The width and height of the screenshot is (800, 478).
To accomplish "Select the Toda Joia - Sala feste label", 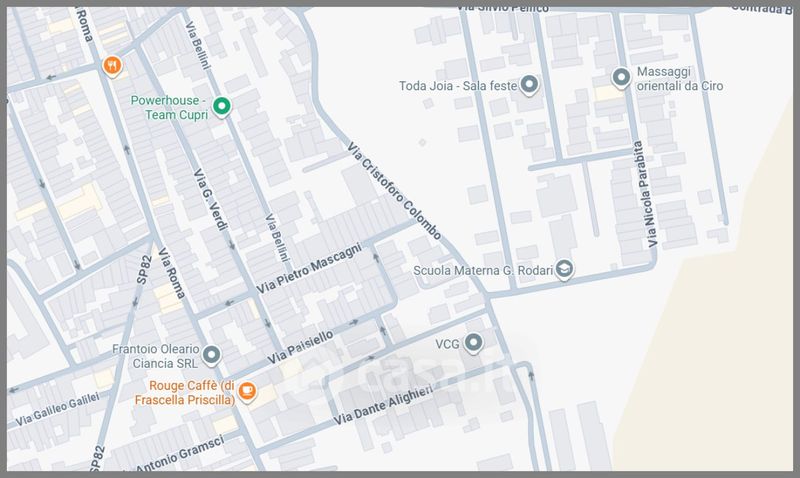I will (x=458, y=86).
